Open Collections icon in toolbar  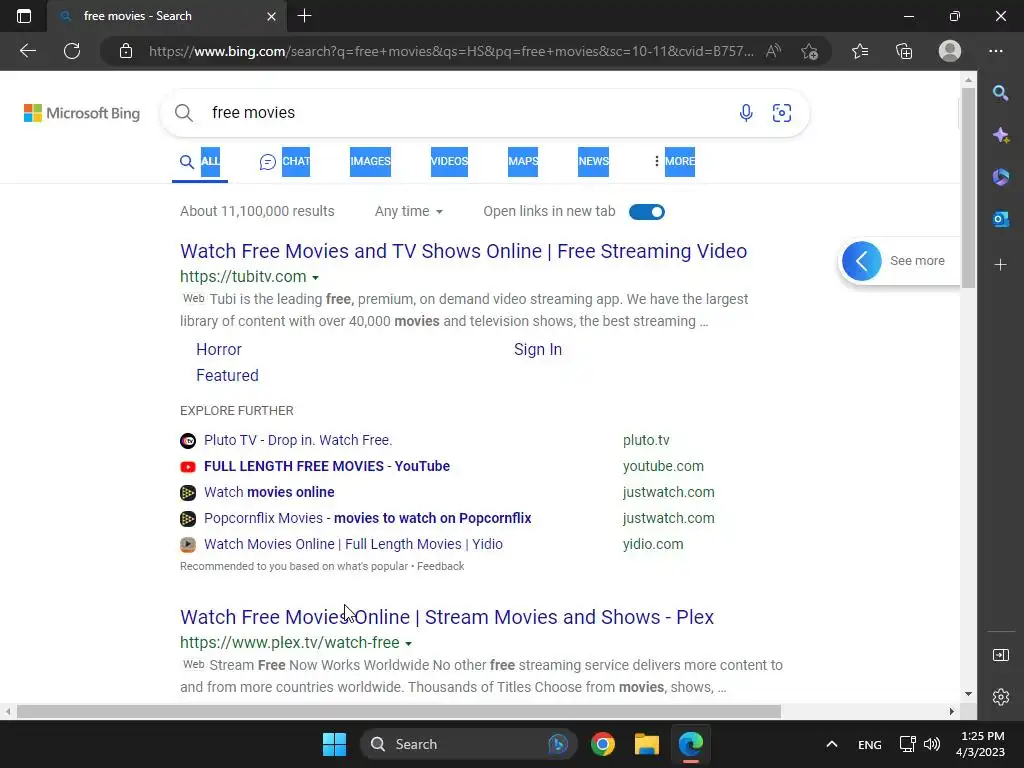click(x=904, y=51)
